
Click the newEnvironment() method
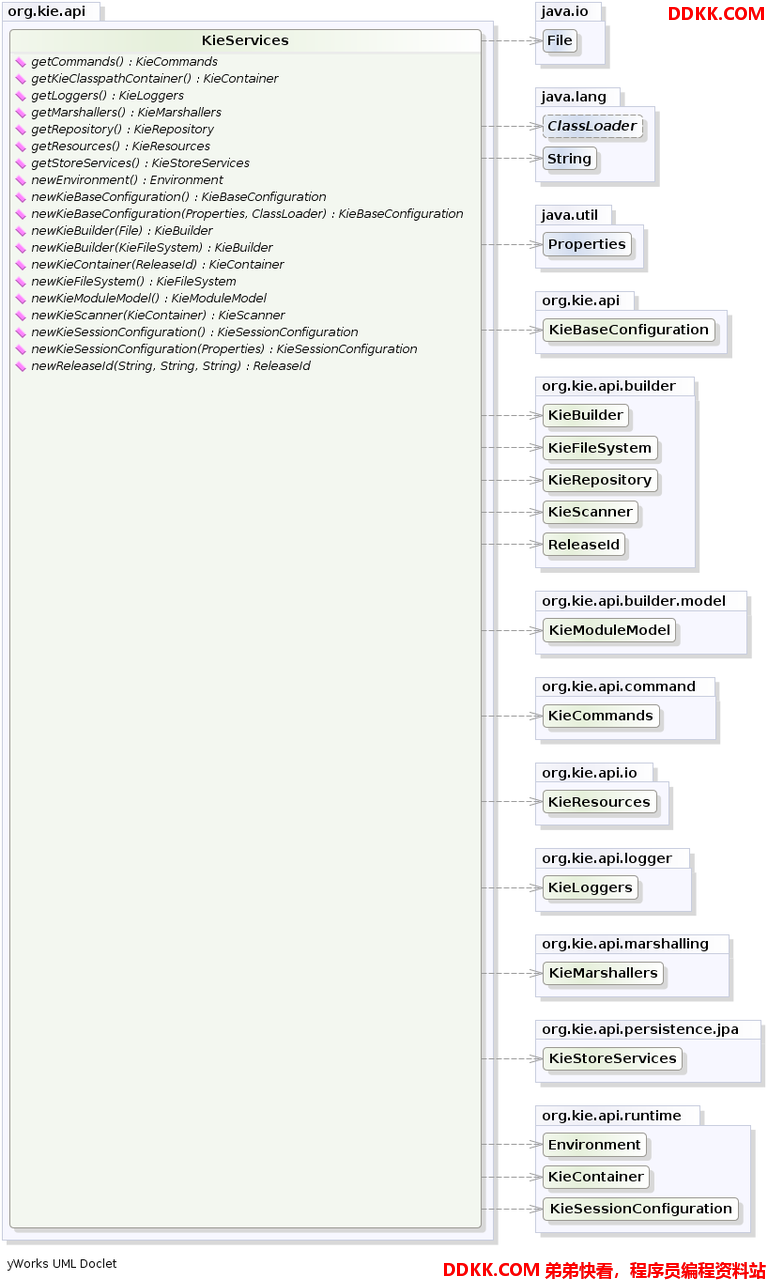point(127,180)
